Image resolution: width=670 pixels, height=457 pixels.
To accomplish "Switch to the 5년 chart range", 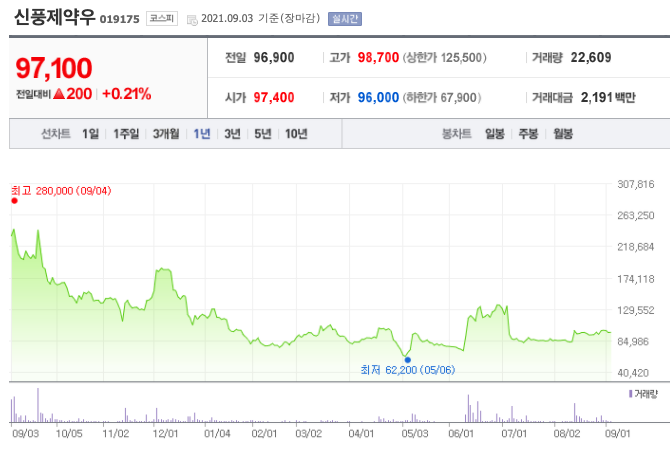I will (263, 134).
